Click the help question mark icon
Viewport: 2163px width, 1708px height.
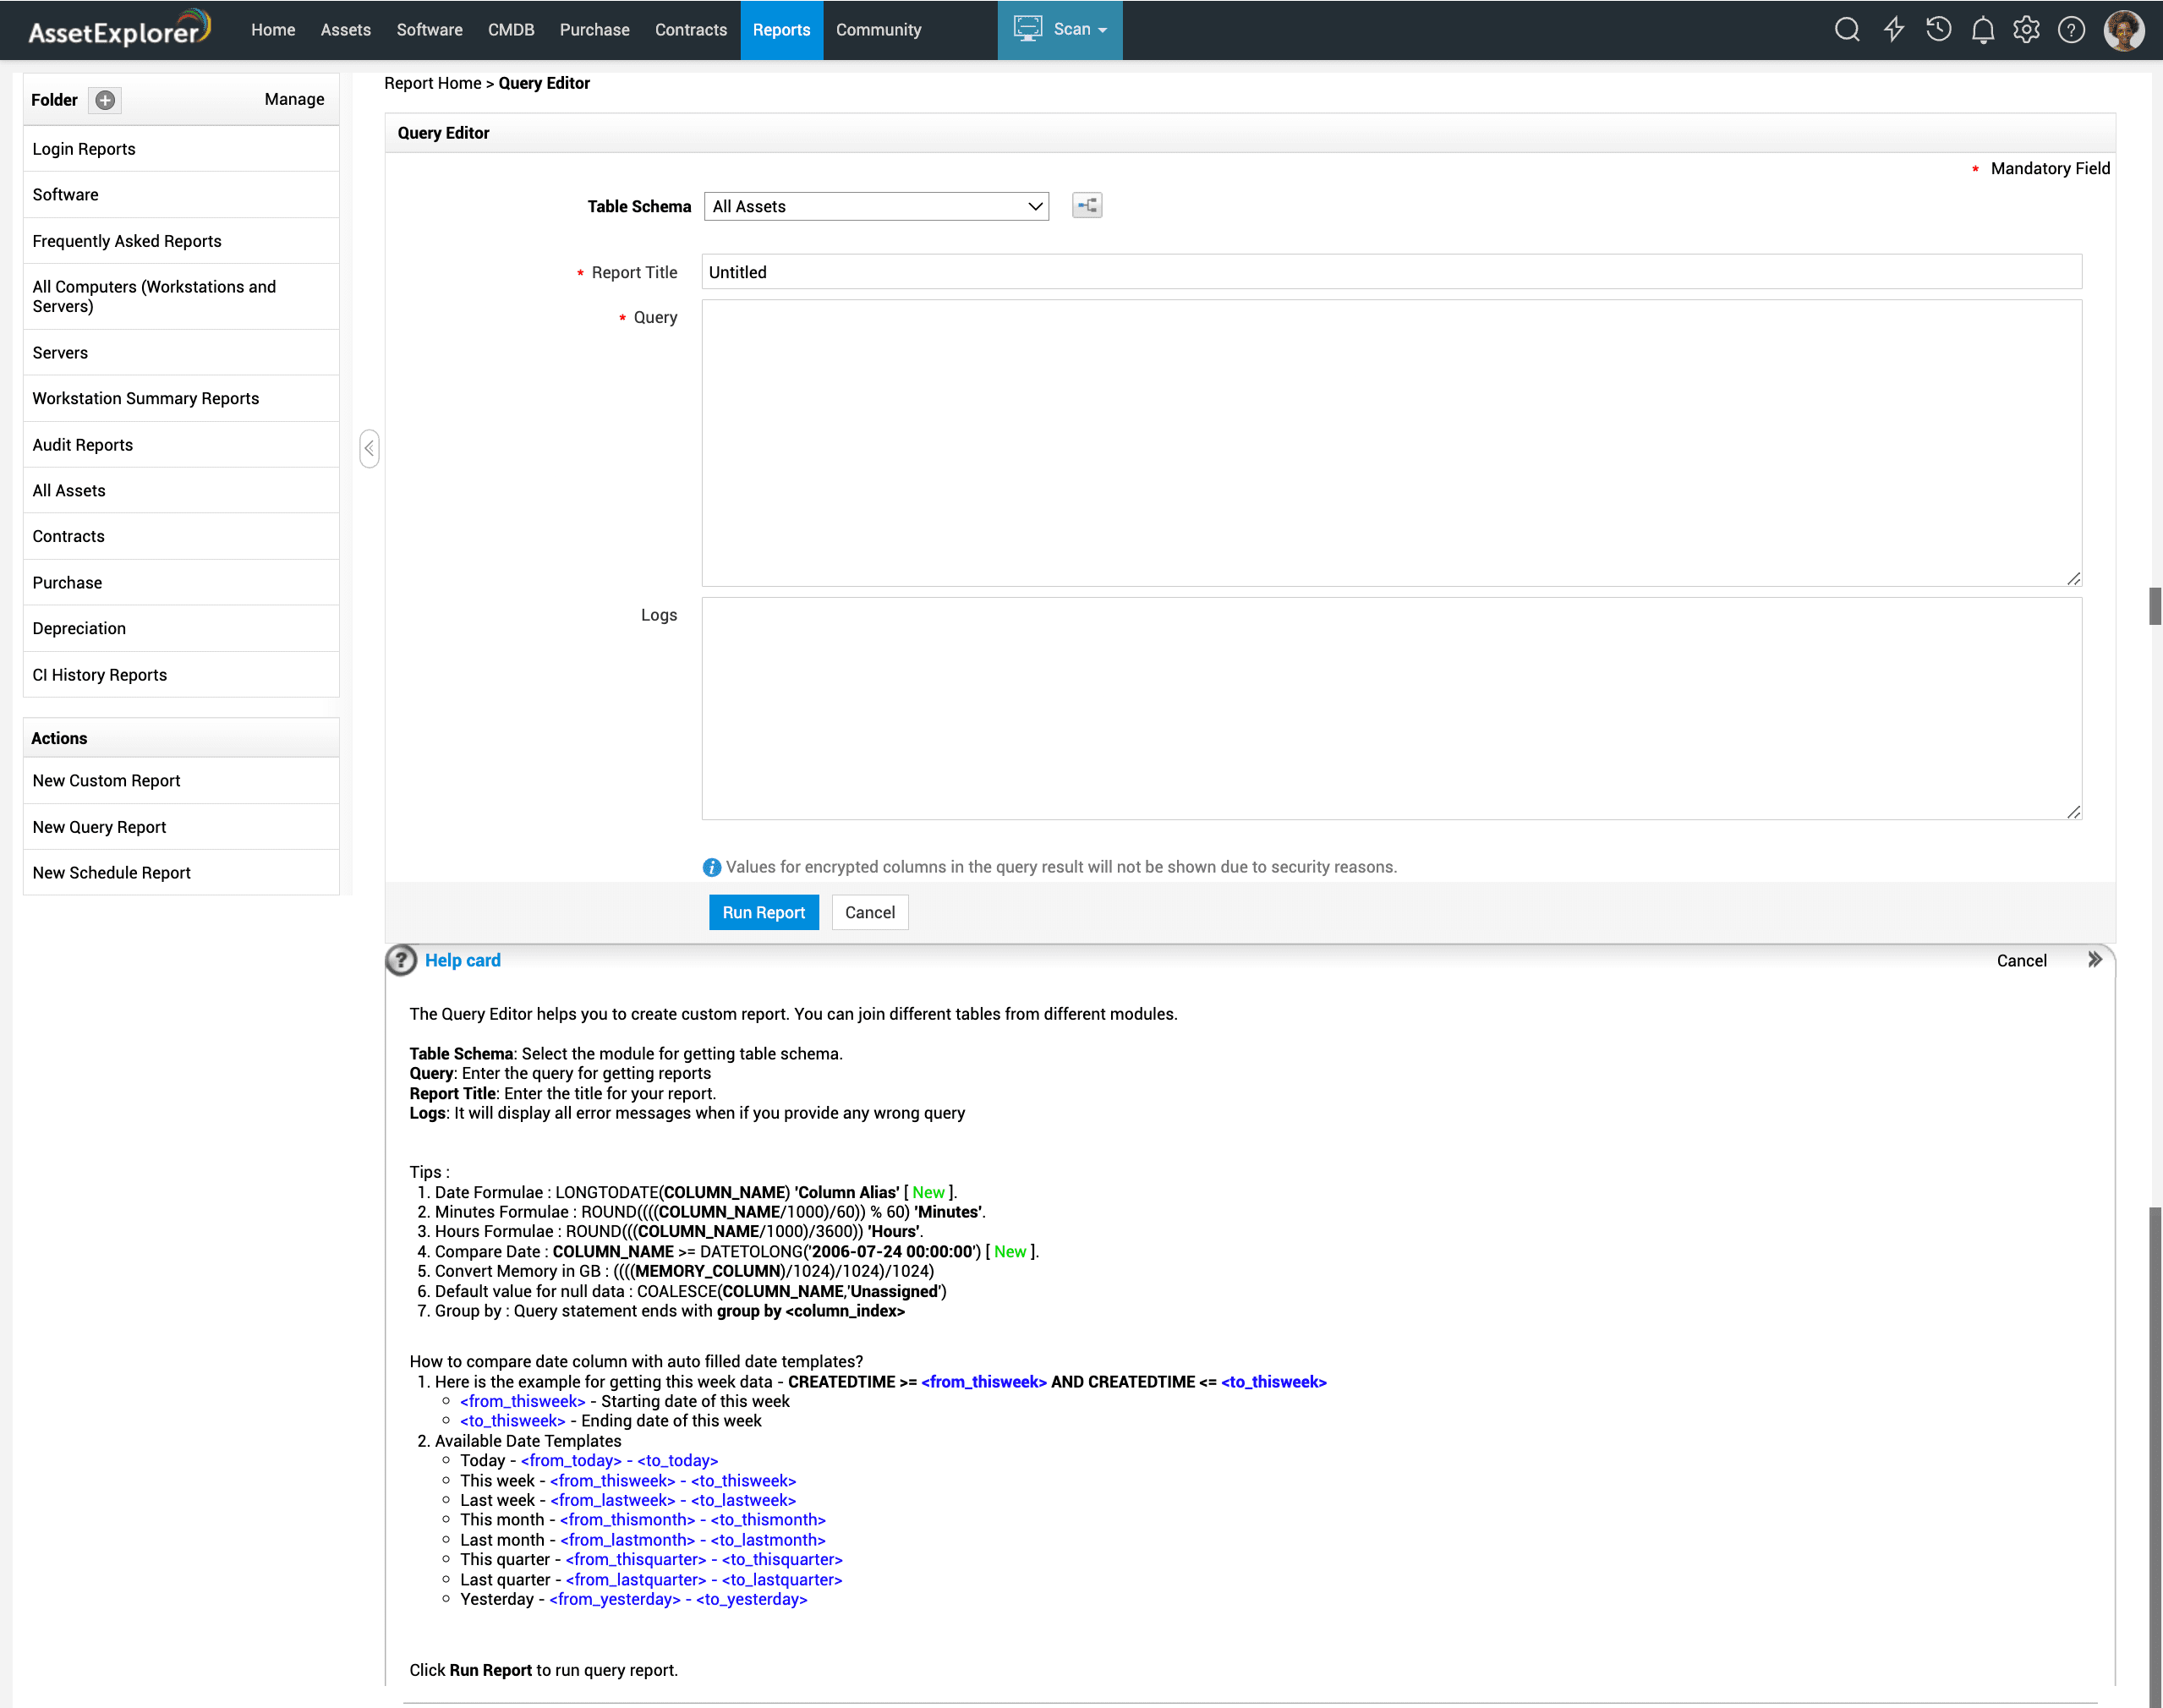pos(2071,30)
